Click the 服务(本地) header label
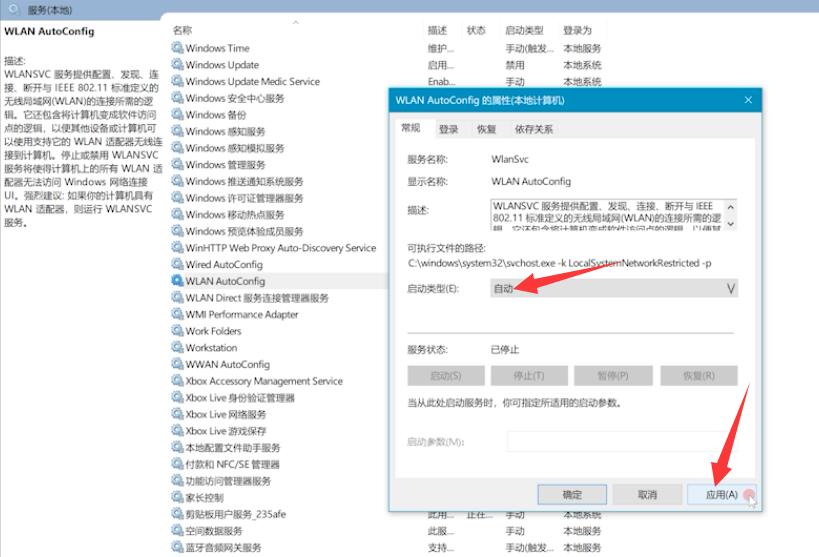 (x=50, y=9)
